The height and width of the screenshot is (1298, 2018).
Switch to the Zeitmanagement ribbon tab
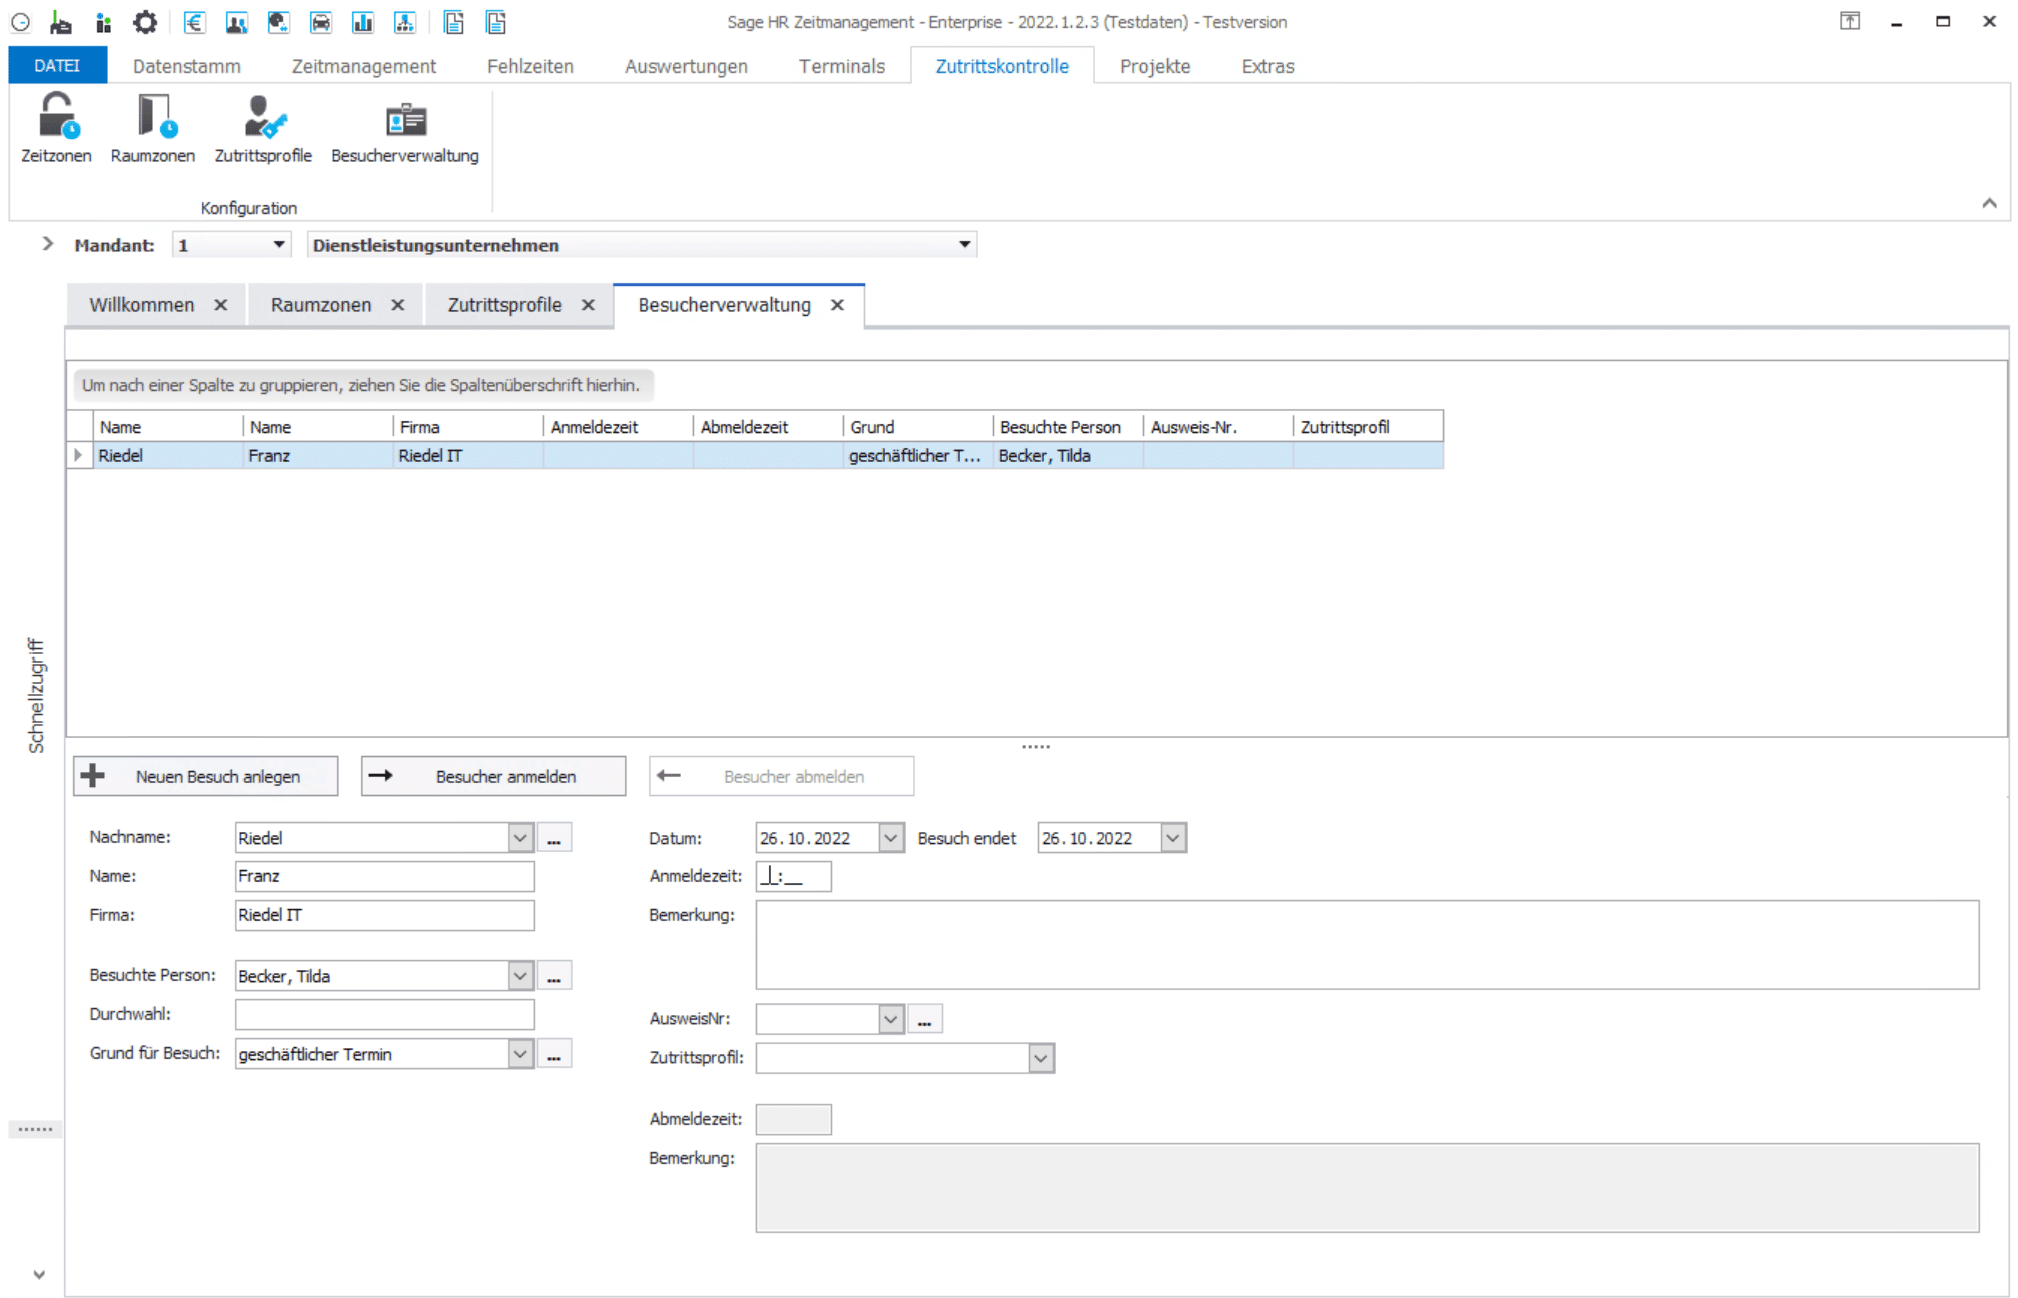click(x=363, y=66)
